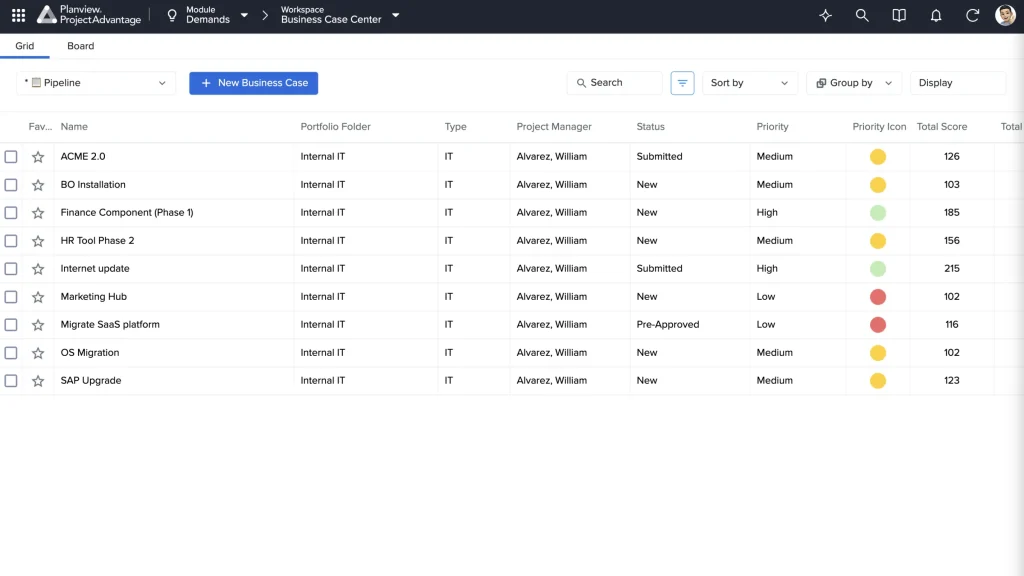Viewport: 1024px width, 576px height.
Task: Favorite Internet update with star
Action: pos(38,268)
